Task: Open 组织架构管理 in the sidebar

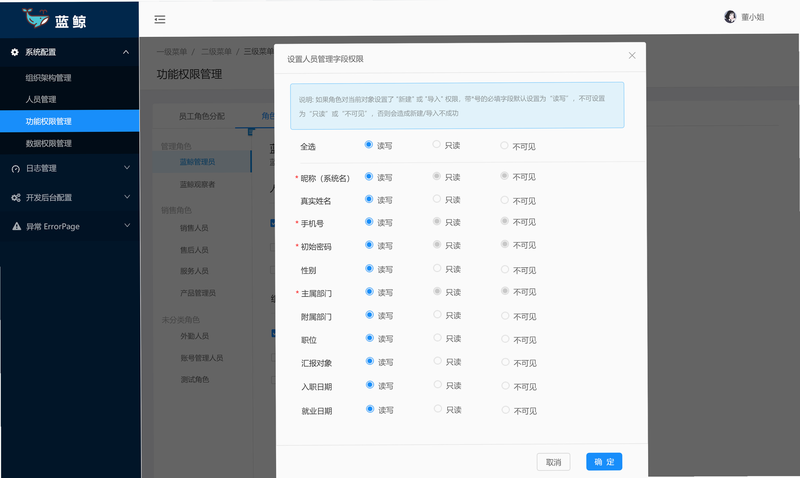Action: (x=48, y=78)
